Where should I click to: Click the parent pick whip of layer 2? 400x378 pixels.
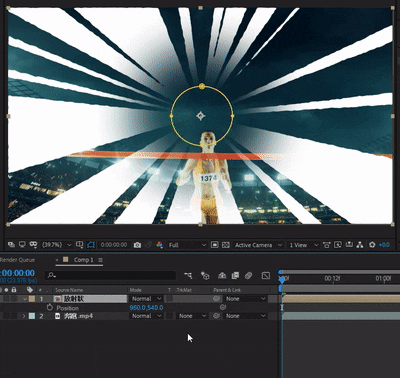coord(217,316)
